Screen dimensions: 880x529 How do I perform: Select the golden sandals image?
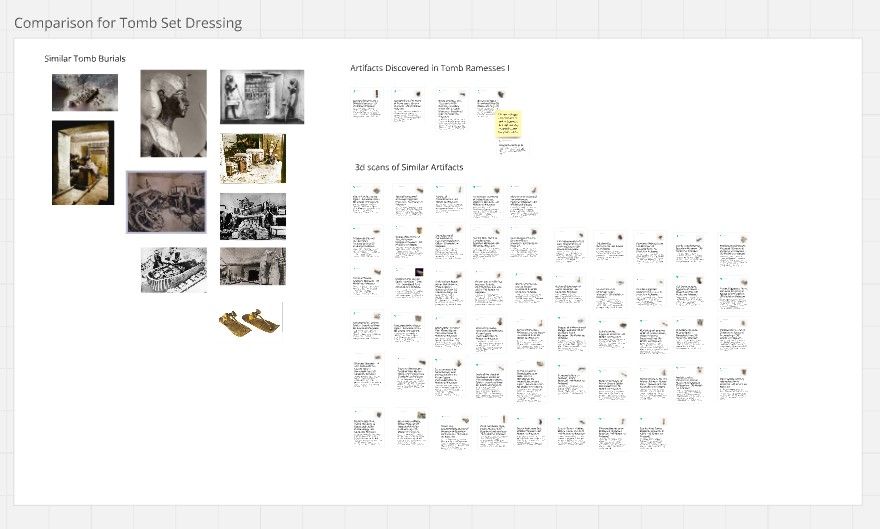(250, 321)
